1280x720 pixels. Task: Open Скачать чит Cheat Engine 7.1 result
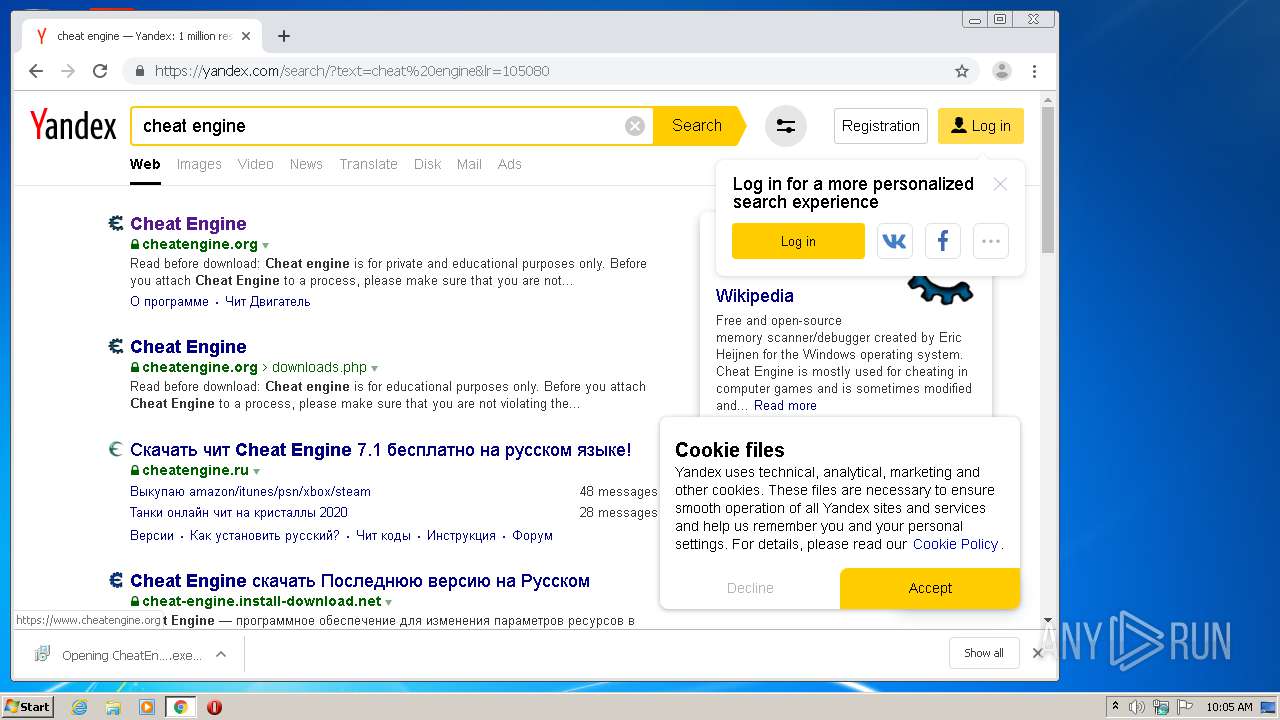tap(381, 450)
